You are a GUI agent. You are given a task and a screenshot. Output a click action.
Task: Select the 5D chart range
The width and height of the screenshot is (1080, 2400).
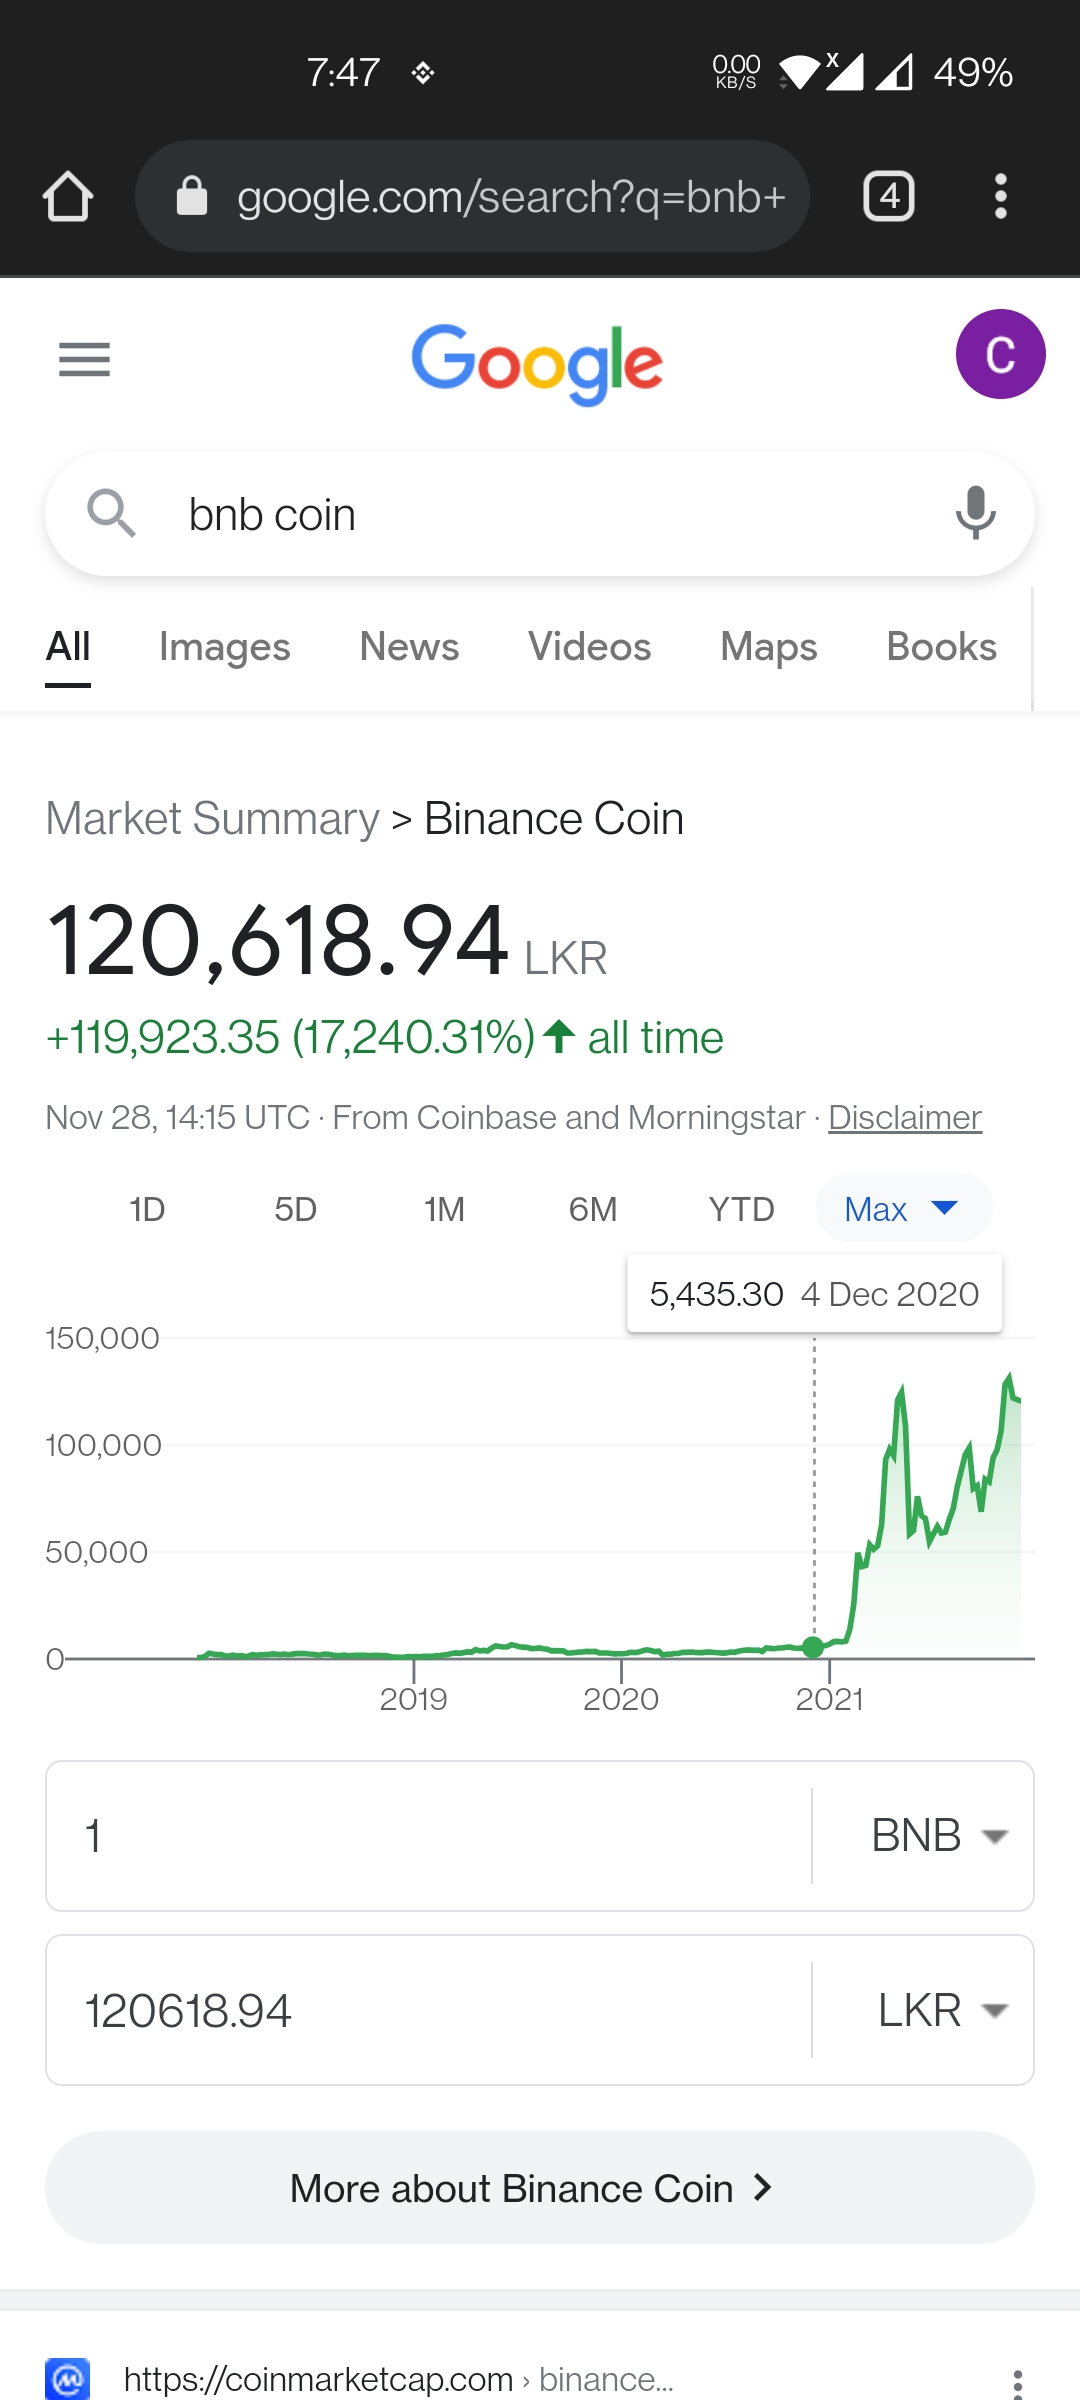pos(296,1209)
